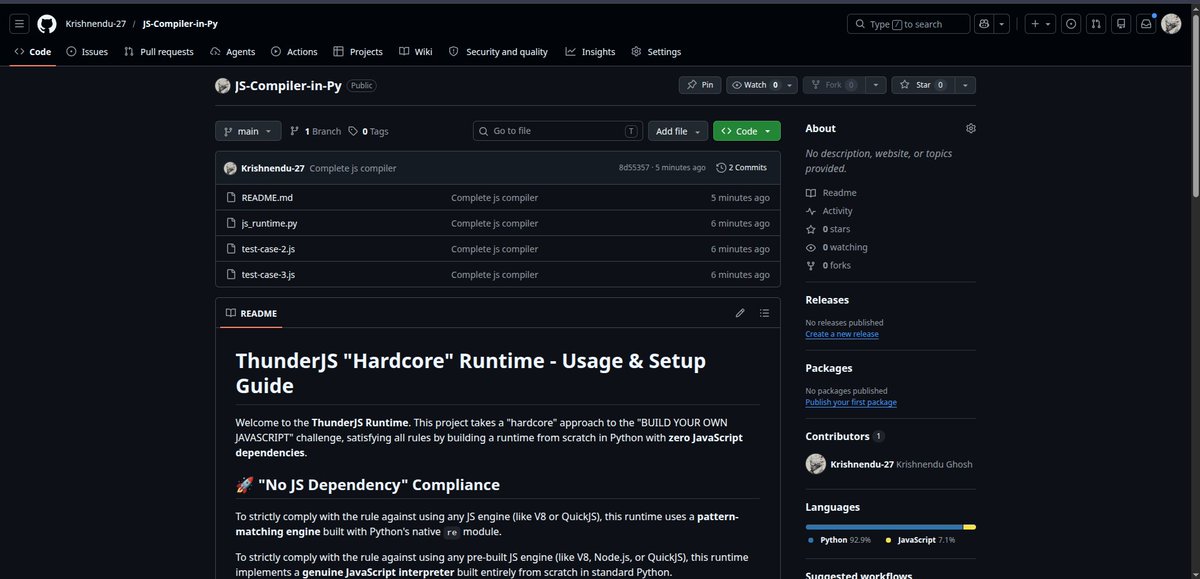The image size is (1200, 579).
Task: Open commit hash 8d55357
Action: tap(634, 168)
